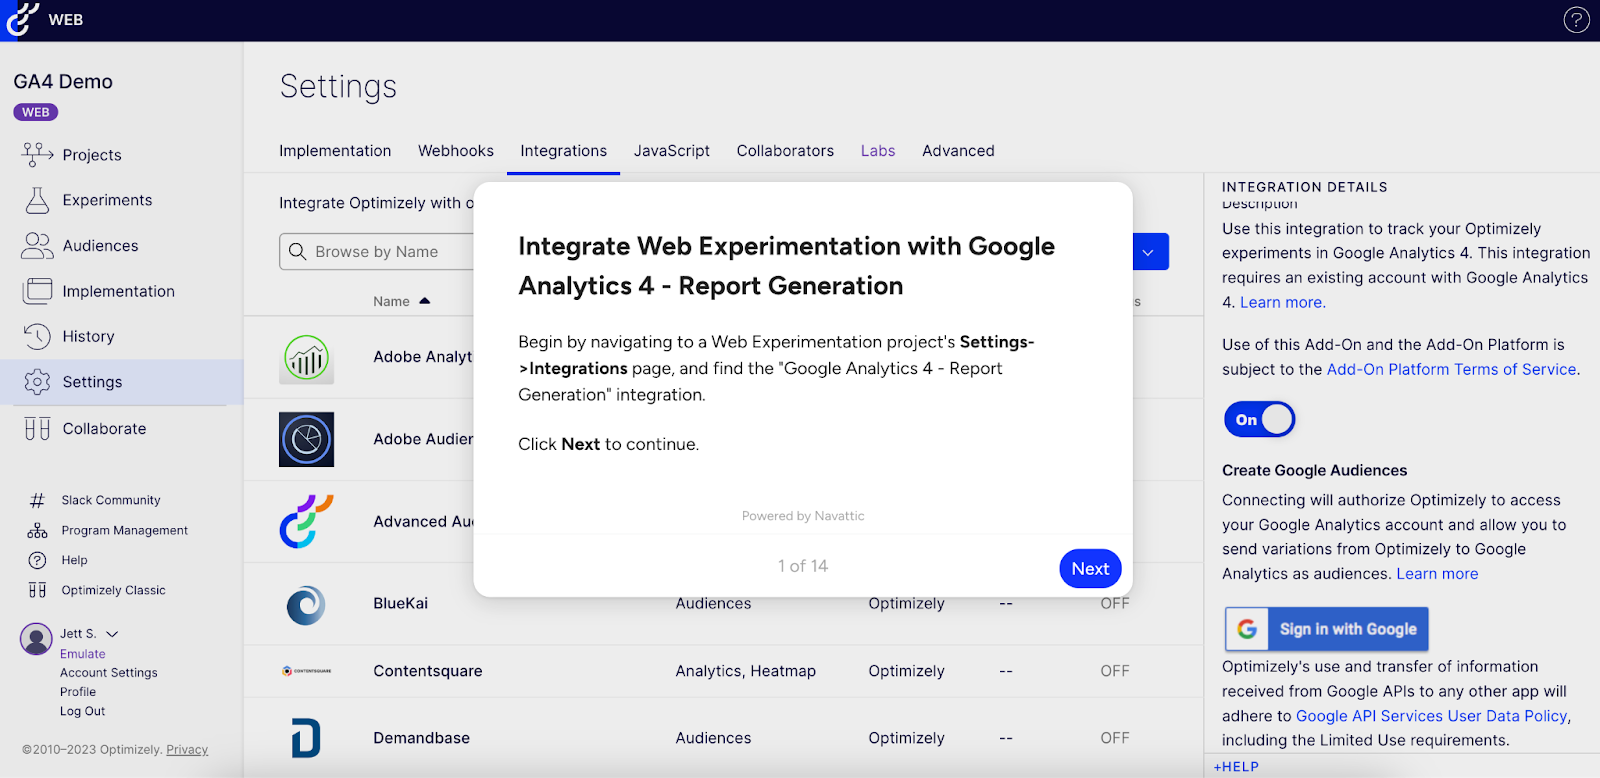This screenshot has height=778, width=1600.
Task: Click the Next button in tour dialog
Action: (x=1090, y=568)
